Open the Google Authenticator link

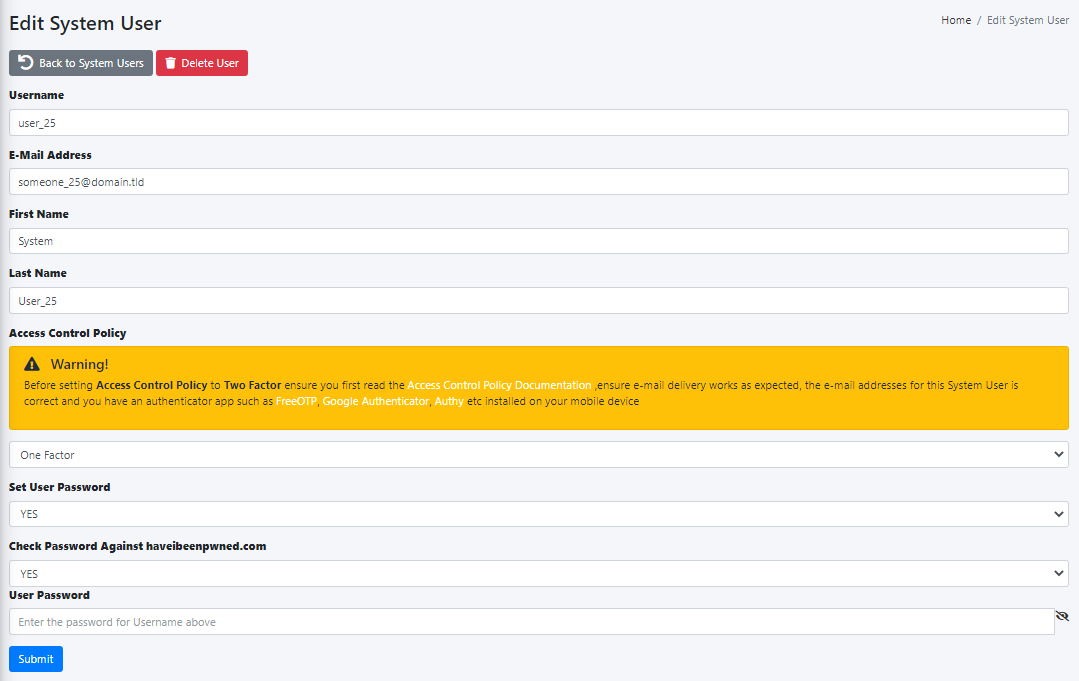point(376,401)
